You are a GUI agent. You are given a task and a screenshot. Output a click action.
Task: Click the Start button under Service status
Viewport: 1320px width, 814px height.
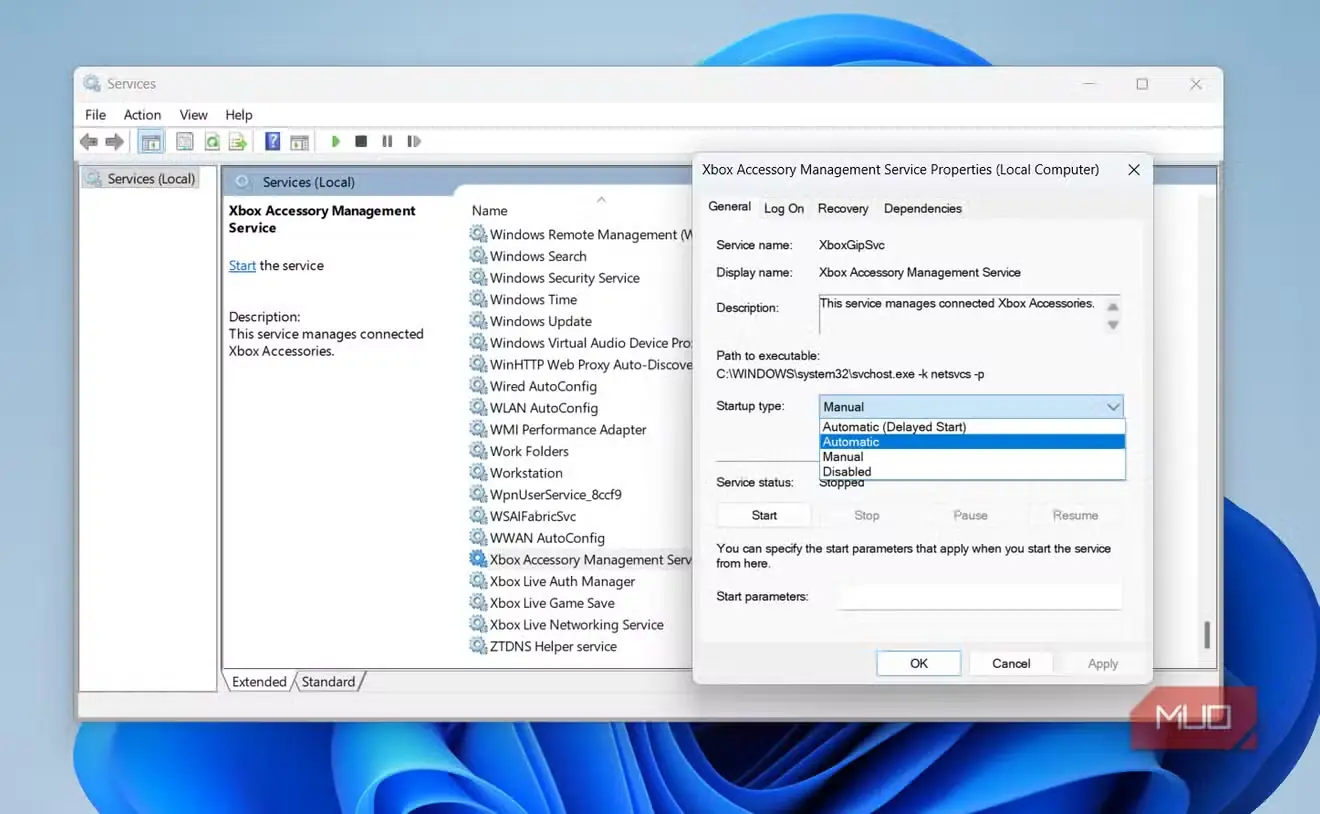[764, 515]
